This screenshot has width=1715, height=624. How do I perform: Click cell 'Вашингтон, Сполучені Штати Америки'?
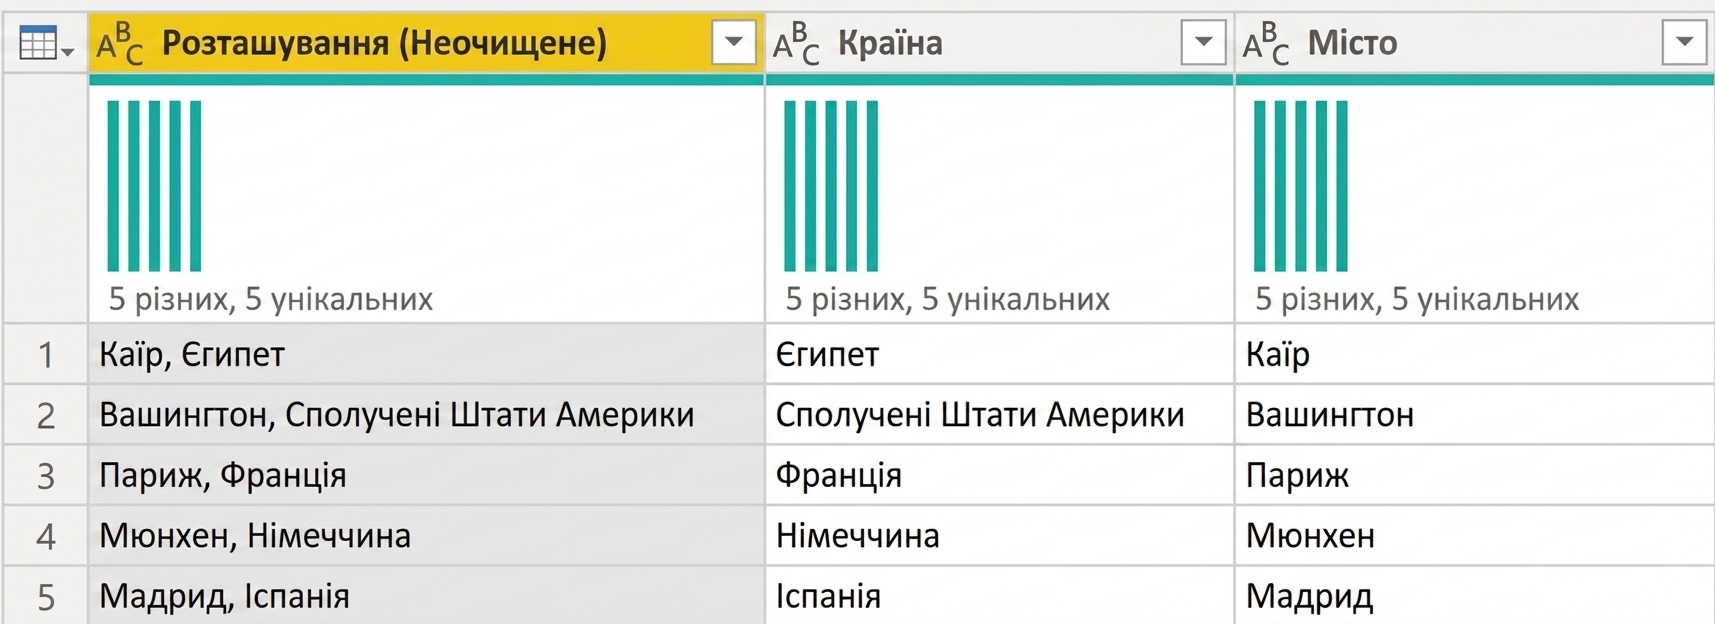[426, 415]
